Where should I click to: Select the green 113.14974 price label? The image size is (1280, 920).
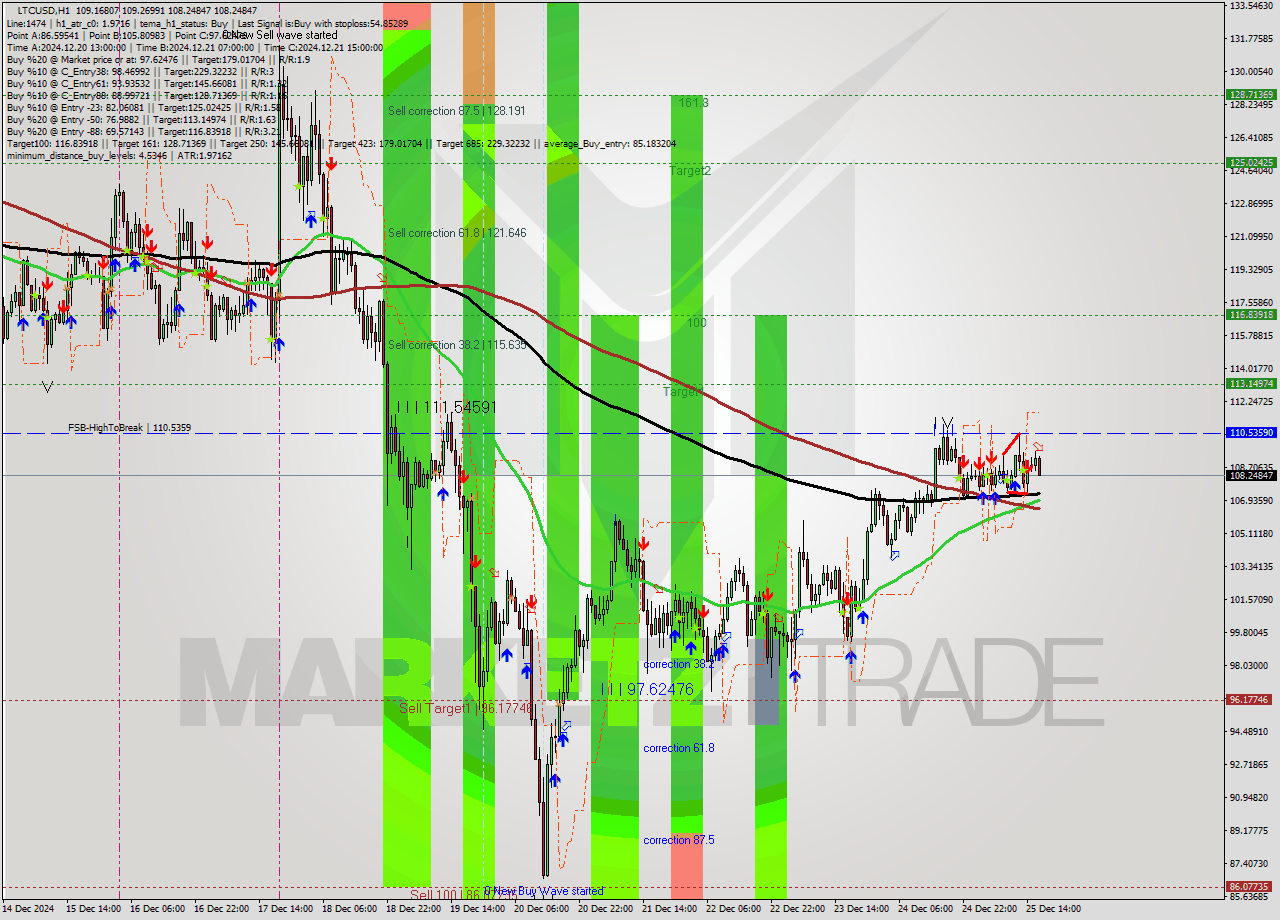tap(1251, 383)
